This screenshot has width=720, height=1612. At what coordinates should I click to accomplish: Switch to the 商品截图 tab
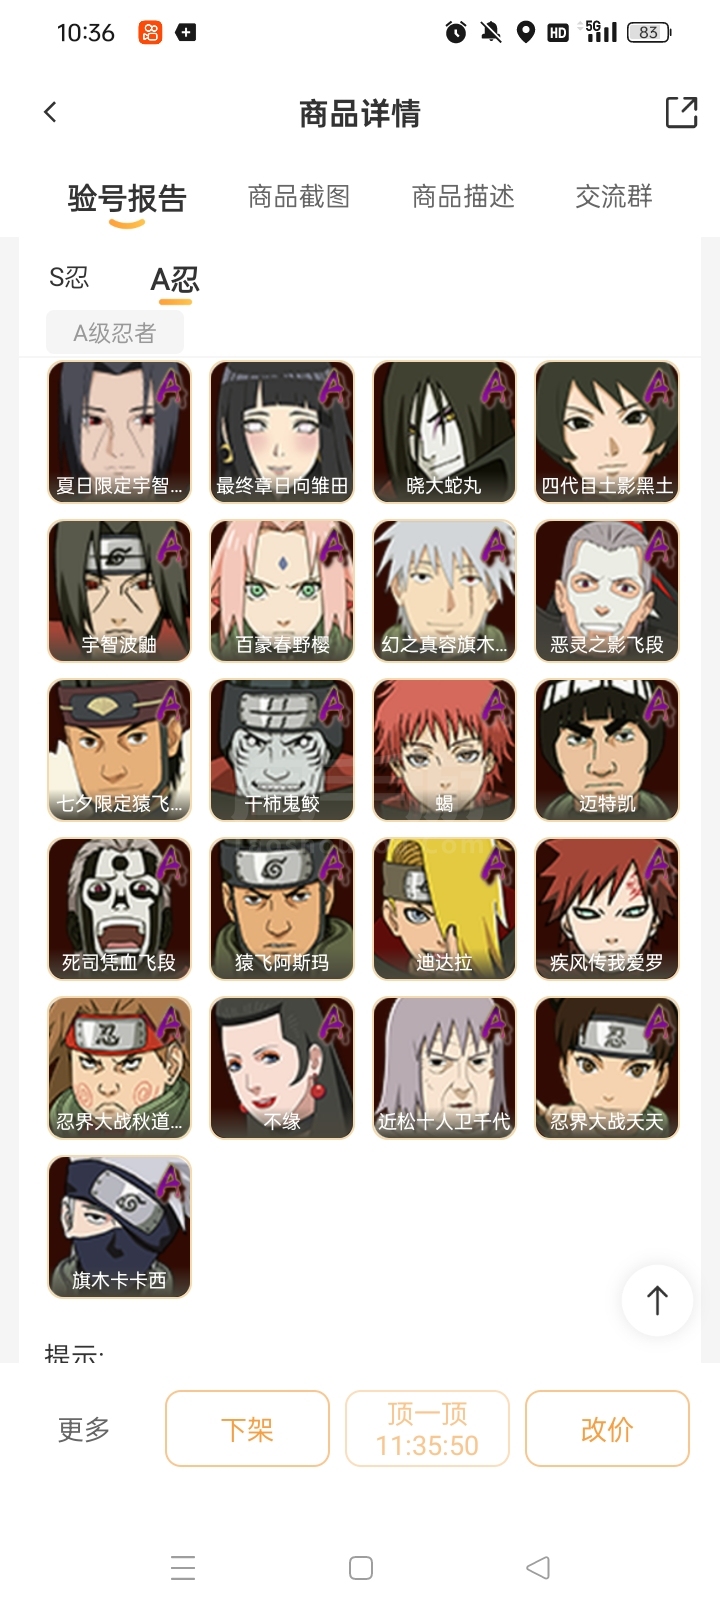299,197
